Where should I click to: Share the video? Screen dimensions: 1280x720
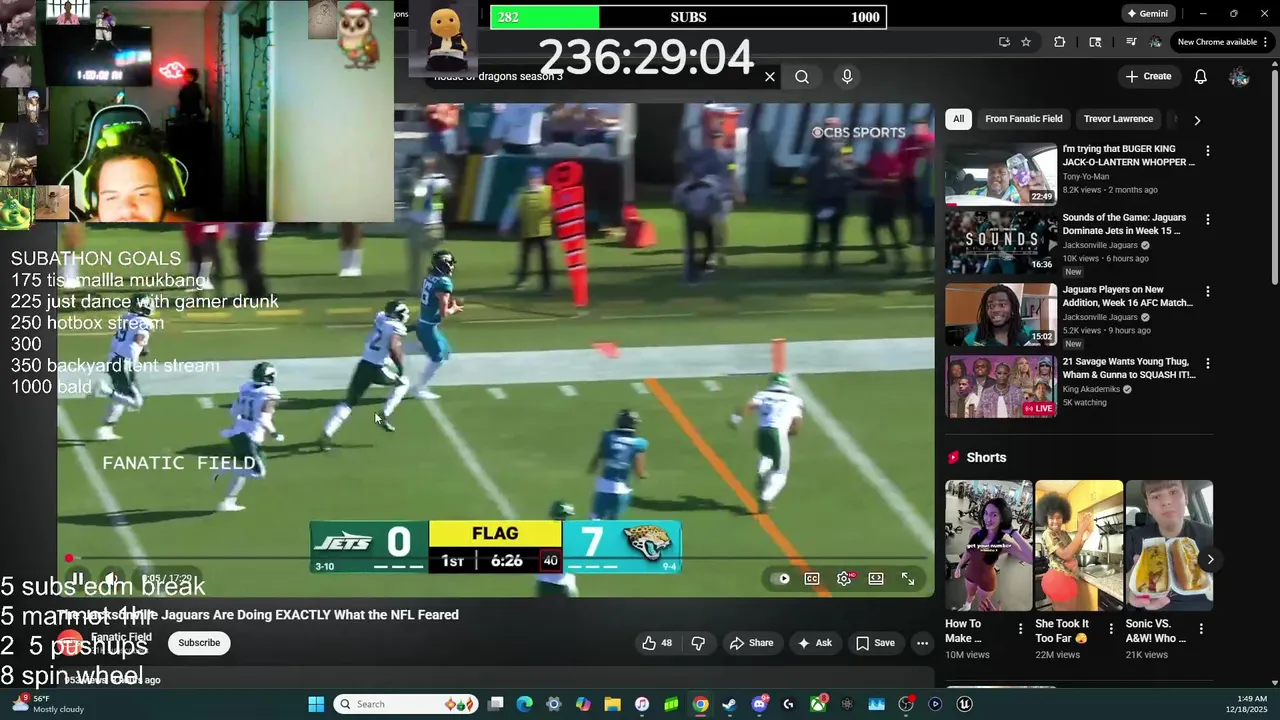click(751, 643)
